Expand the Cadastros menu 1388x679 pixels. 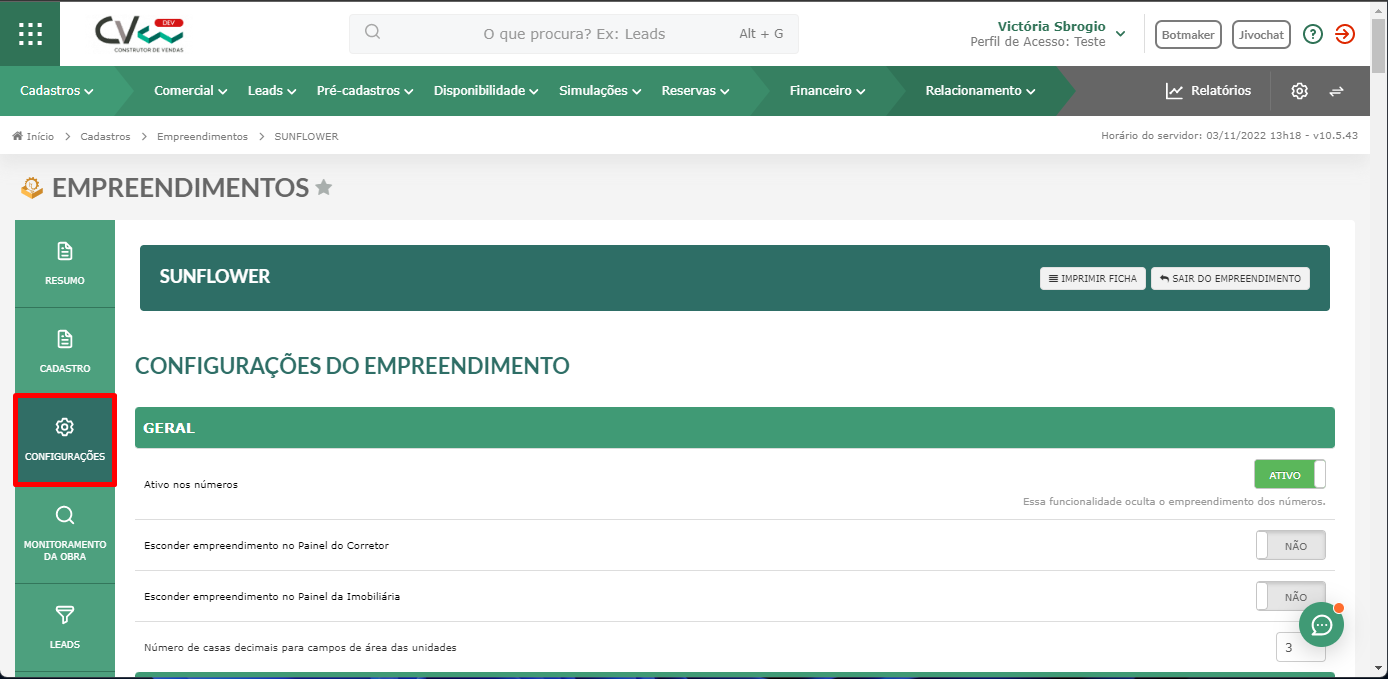pos(57,91)
